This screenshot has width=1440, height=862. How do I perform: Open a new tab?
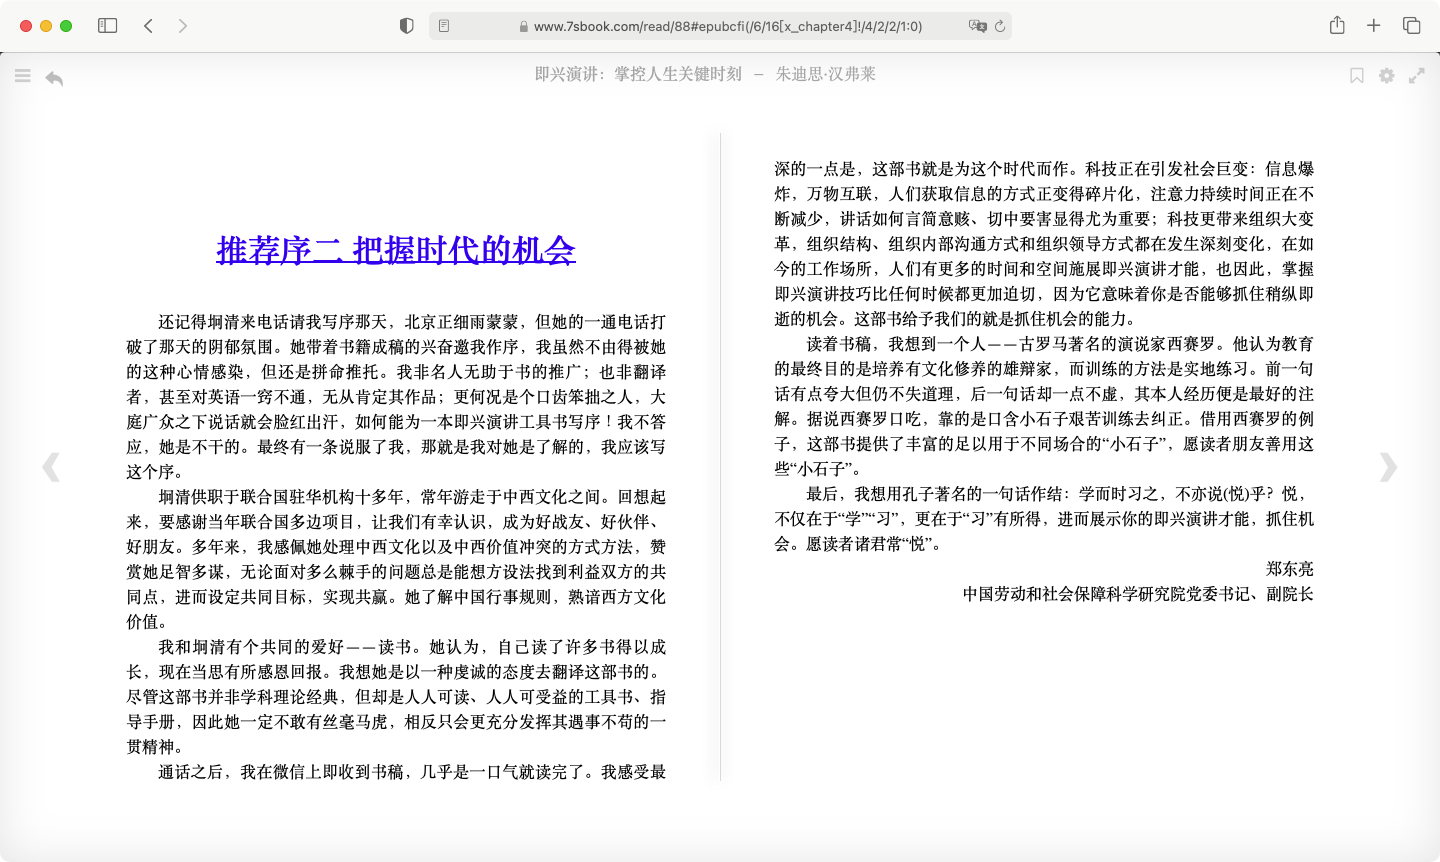click(1374, 26)
